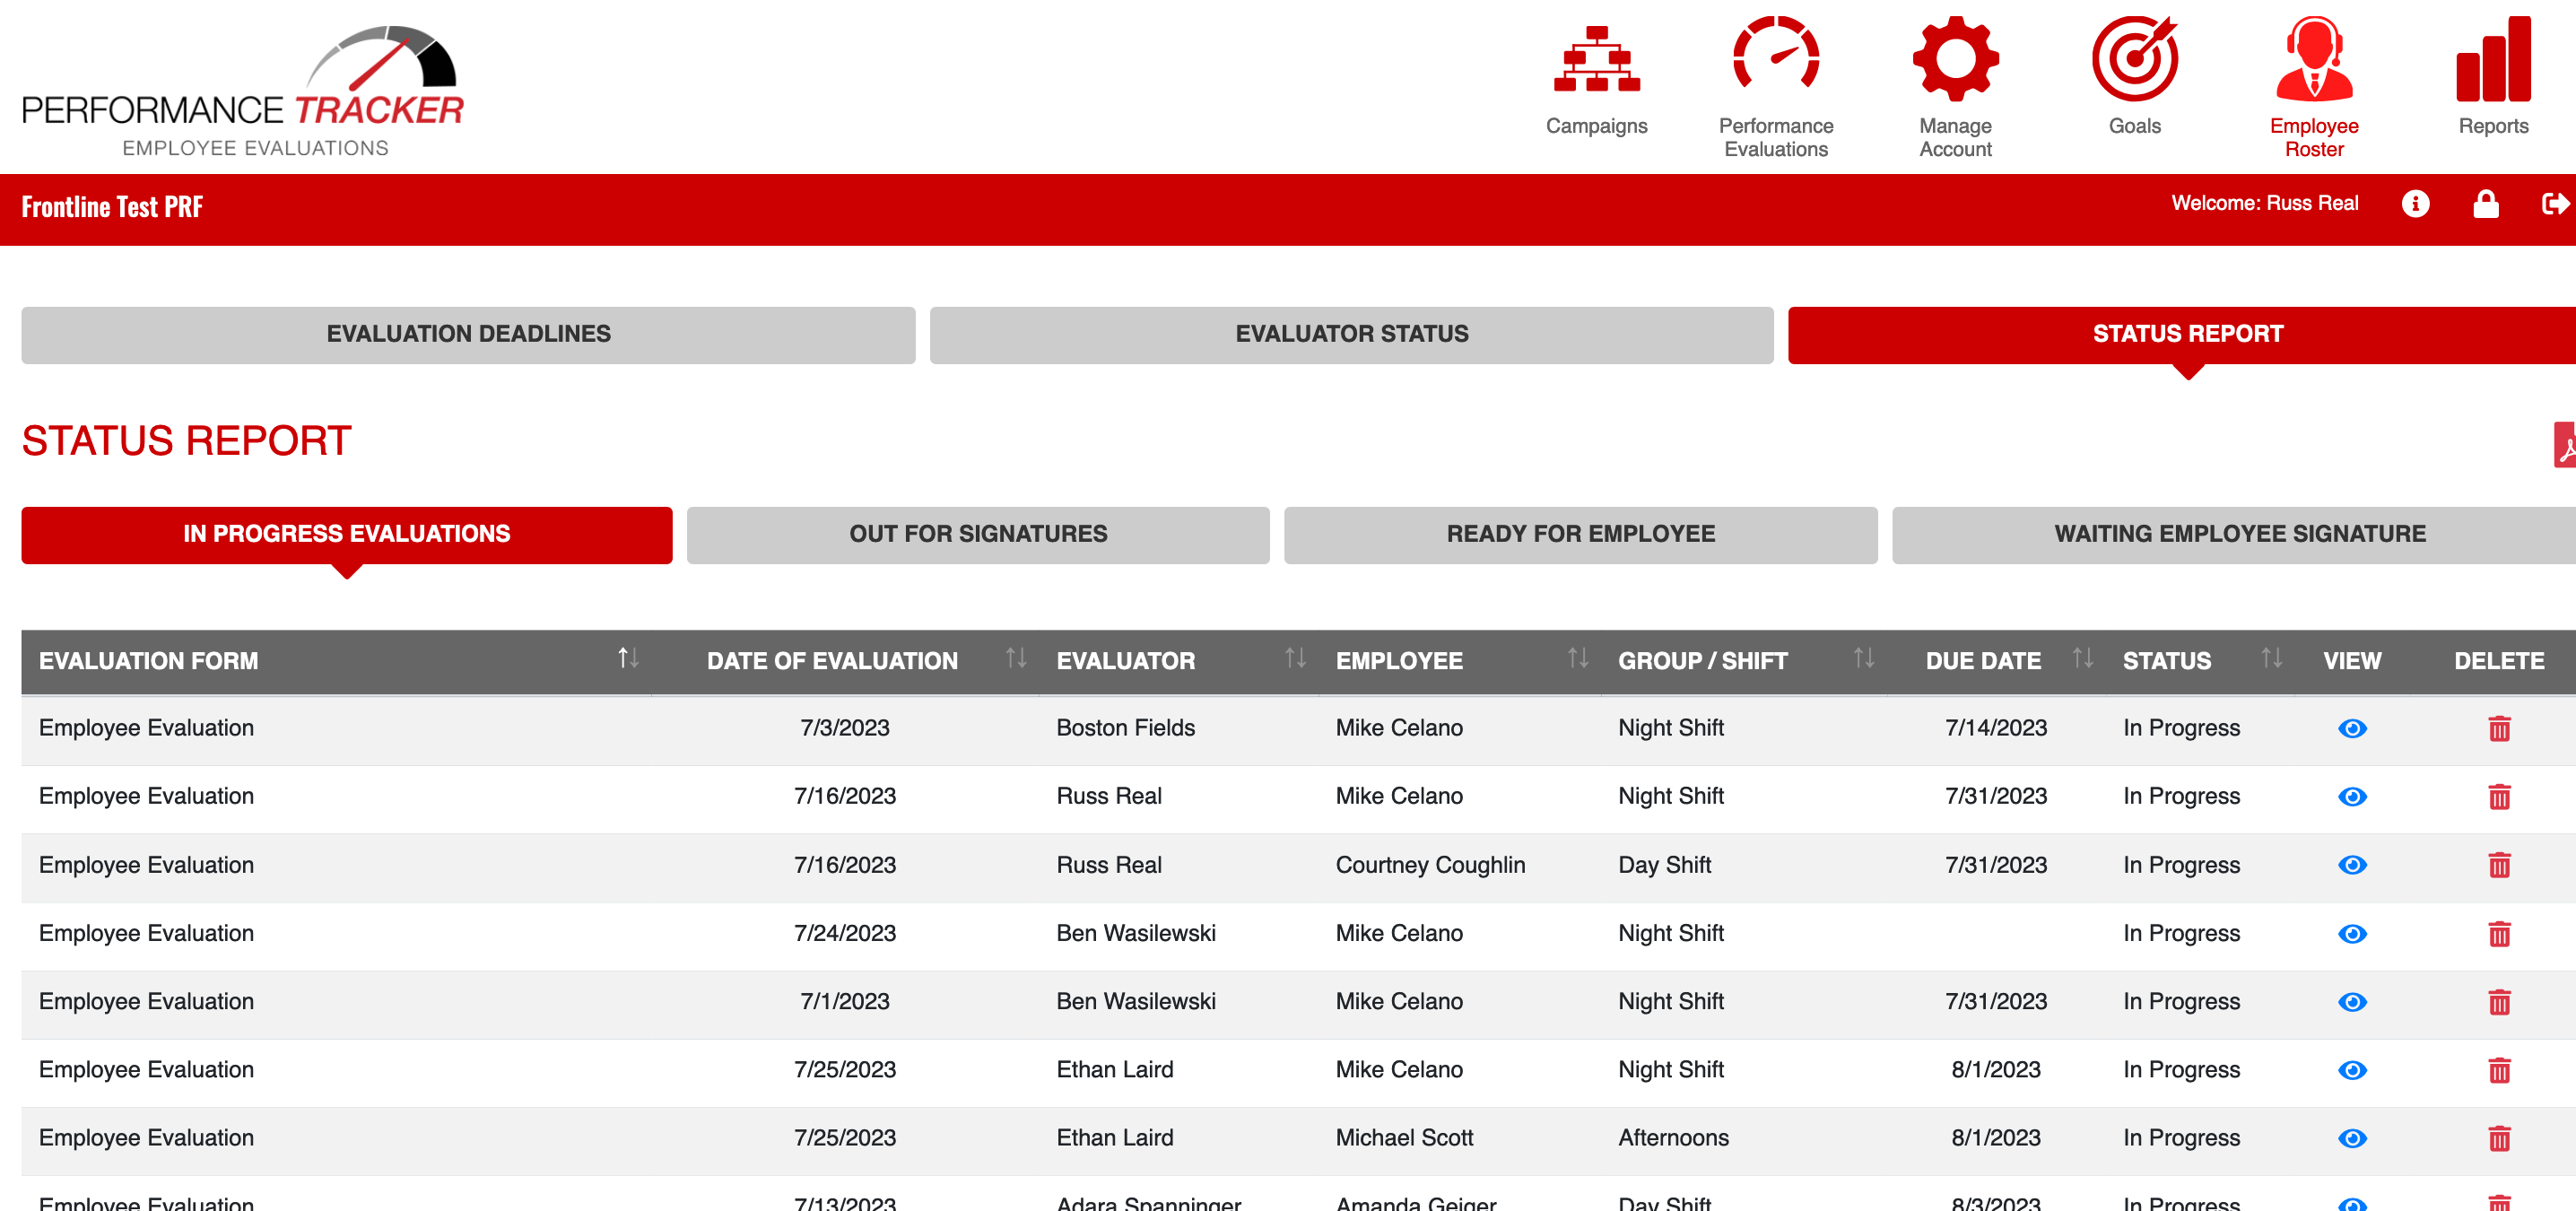The width and height of the screenshot is (2576, 1211).
Task: Click Welcome: Russ Real text
Action: pos(2264,203)
